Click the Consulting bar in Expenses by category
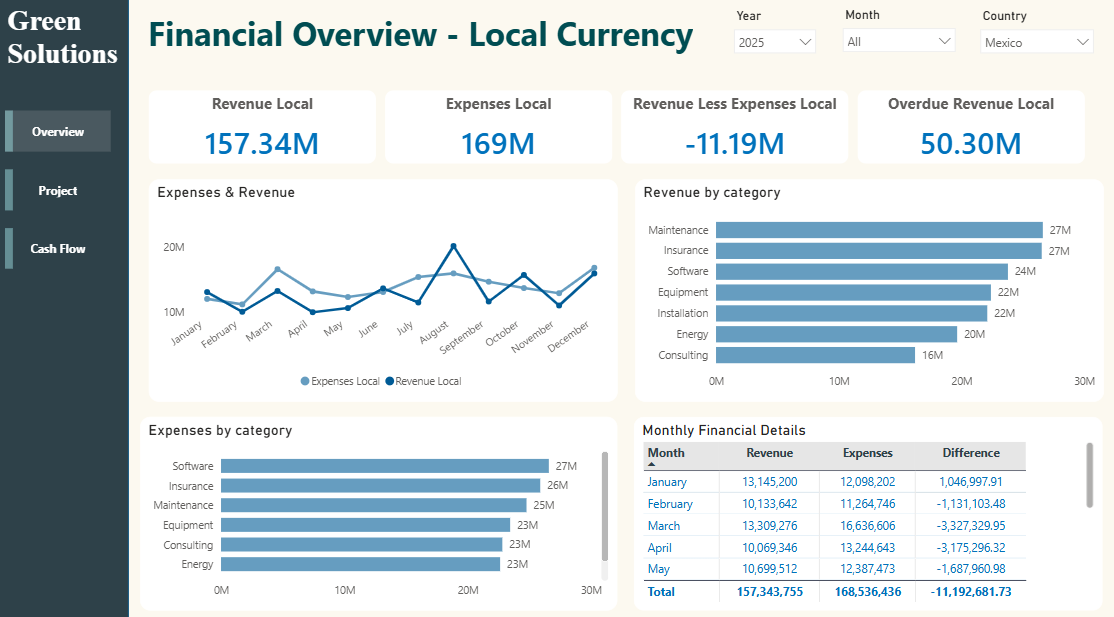The height and width of the screenshot is (617, 1114). (362, 544)
